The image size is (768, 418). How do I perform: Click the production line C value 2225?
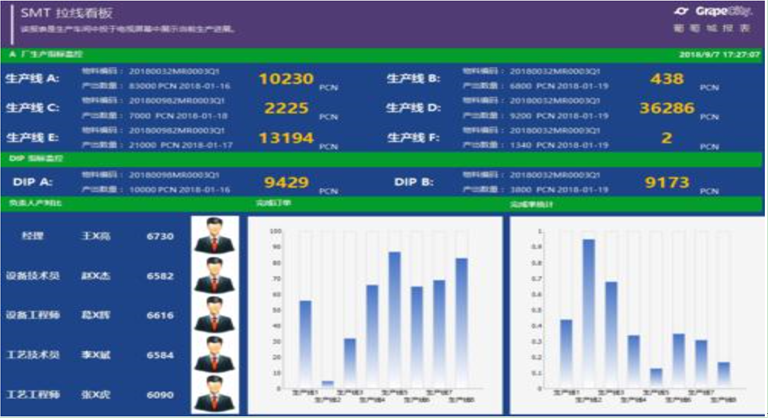[287, 108]
